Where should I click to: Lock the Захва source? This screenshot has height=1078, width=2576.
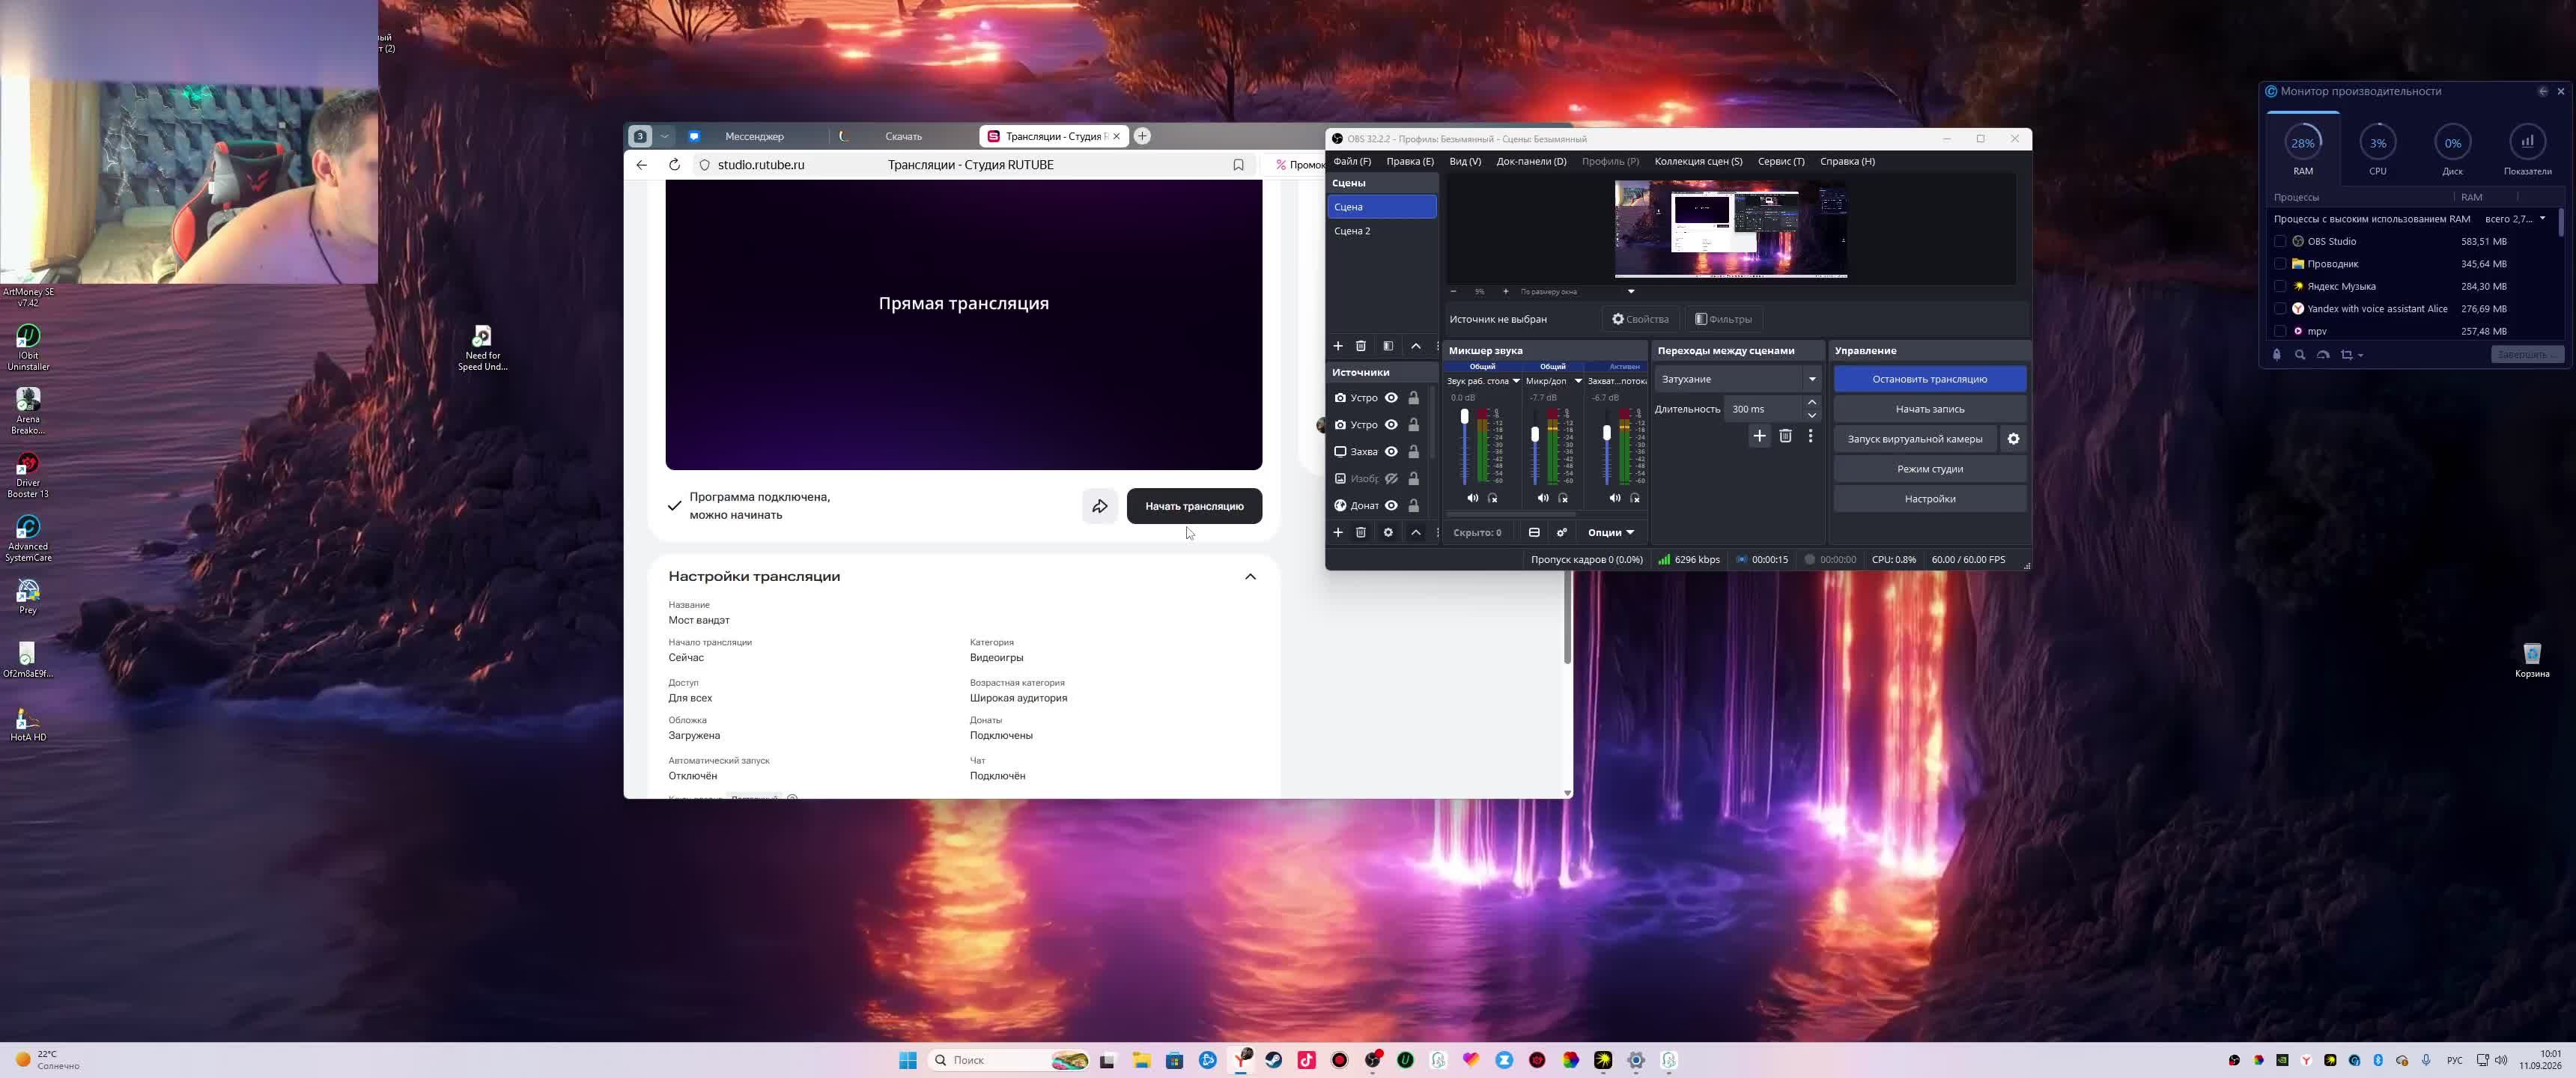point(1414,452)
